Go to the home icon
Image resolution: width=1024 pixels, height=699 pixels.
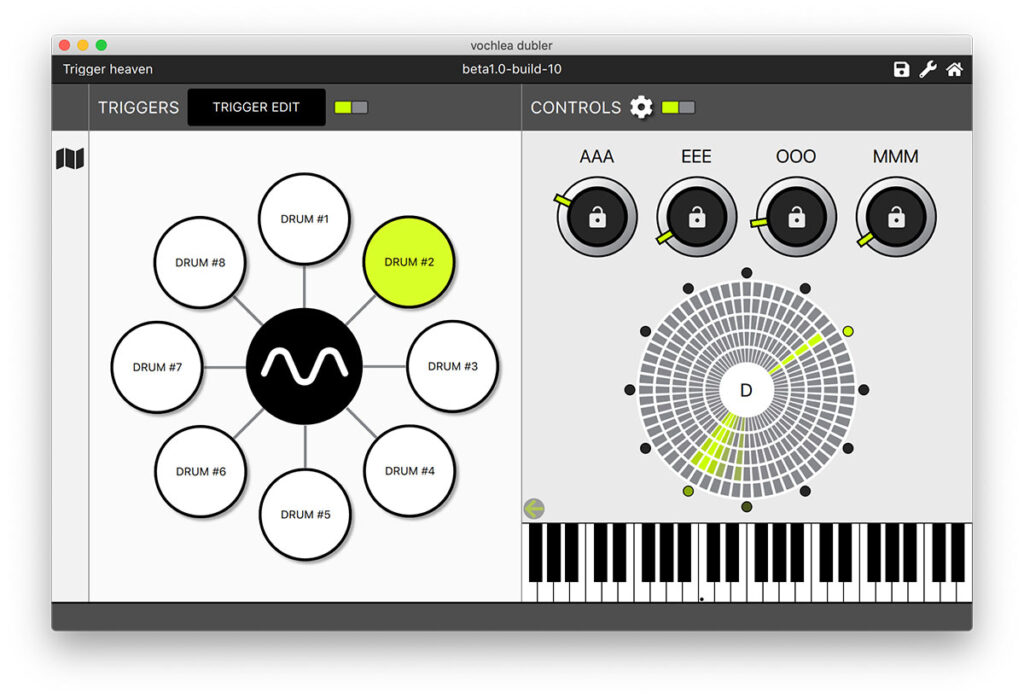954,69
